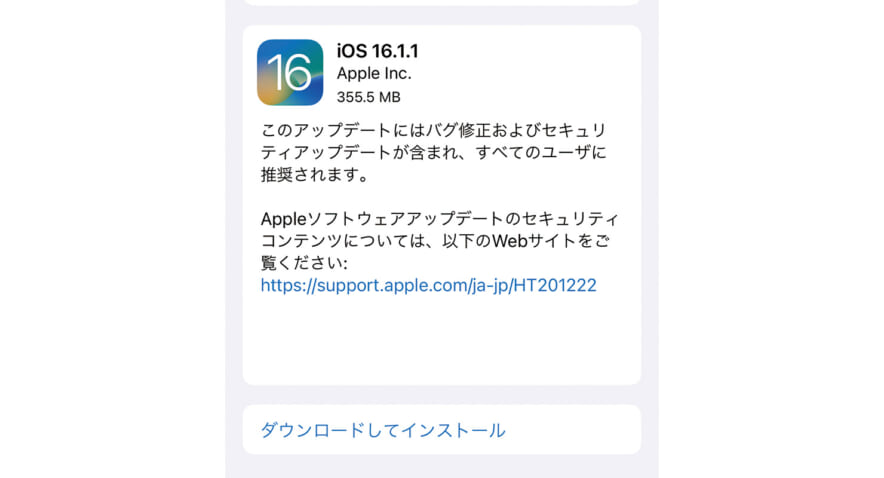Click blank space below the support link
This screenshot has height=478, width=884.
(441, 338)
